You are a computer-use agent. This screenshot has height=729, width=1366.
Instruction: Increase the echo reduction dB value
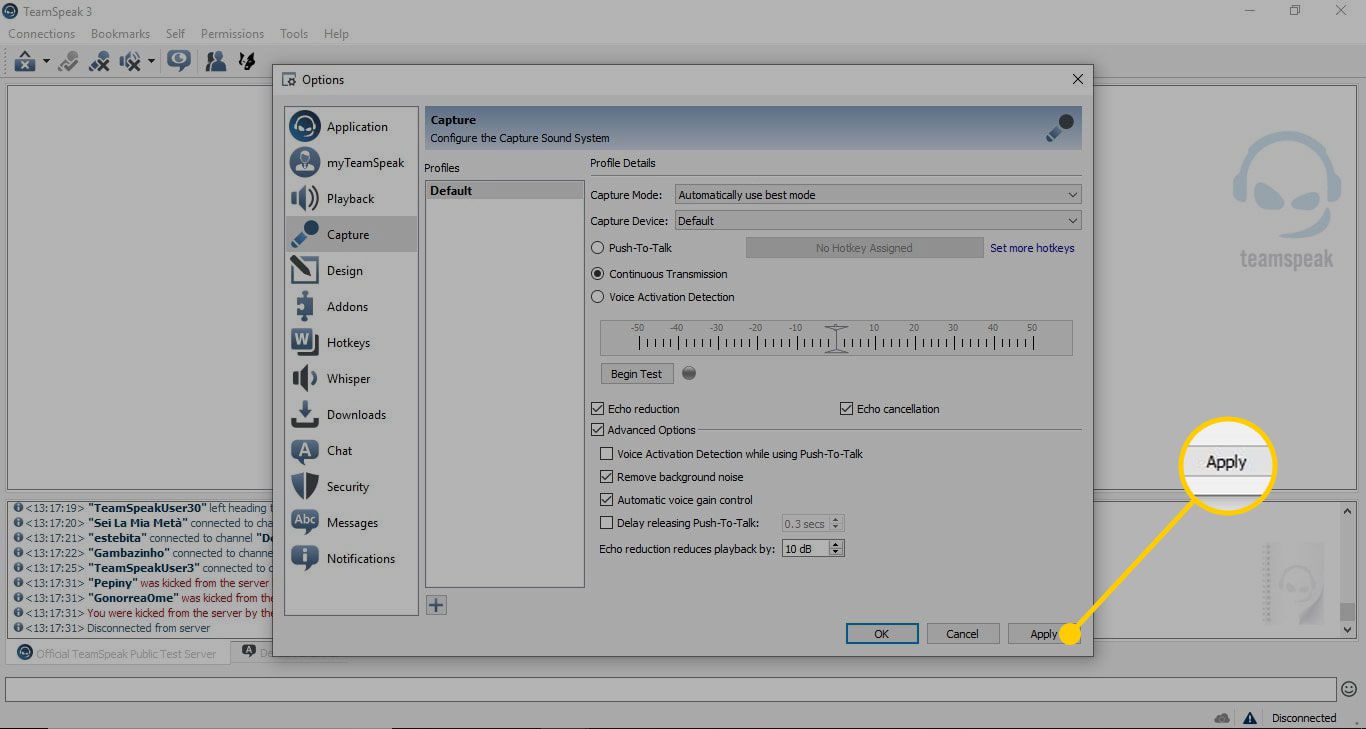pyautogui.click(x=837, y=545)
